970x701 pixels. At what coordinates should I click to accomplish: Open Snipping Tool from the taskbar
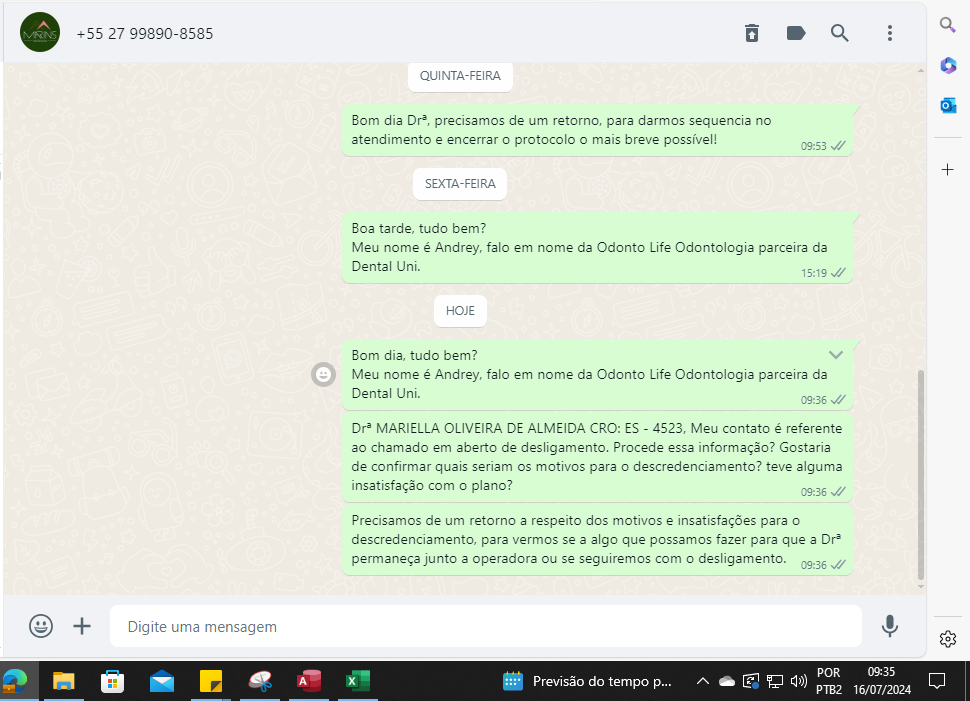pos(260,681)
